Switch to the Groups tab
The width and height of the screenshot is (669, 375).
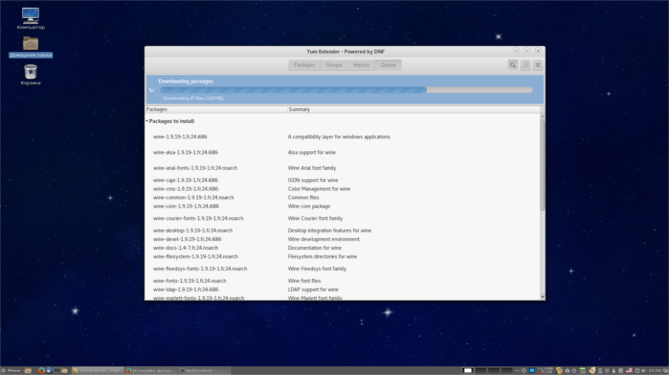334,65
